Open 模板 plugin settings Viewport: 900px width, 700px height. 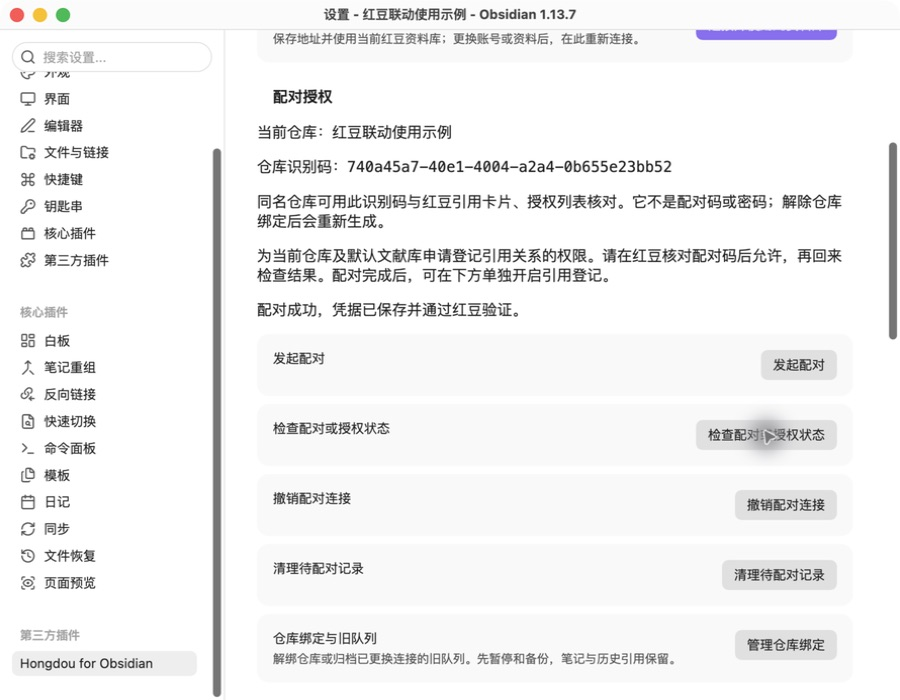point(104,476)
